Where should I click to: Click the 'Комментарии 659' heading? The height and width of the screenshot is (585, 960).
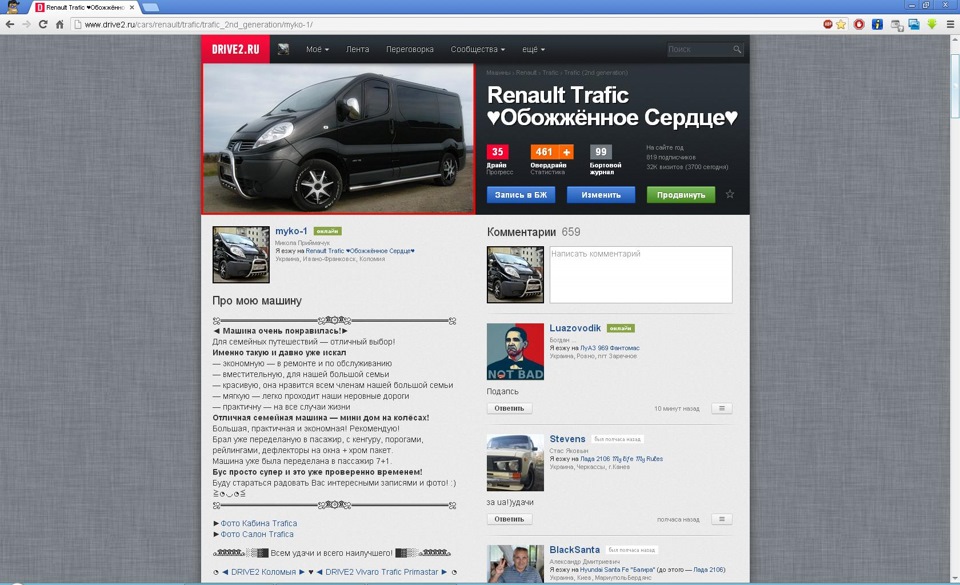(x=533, y=232)
